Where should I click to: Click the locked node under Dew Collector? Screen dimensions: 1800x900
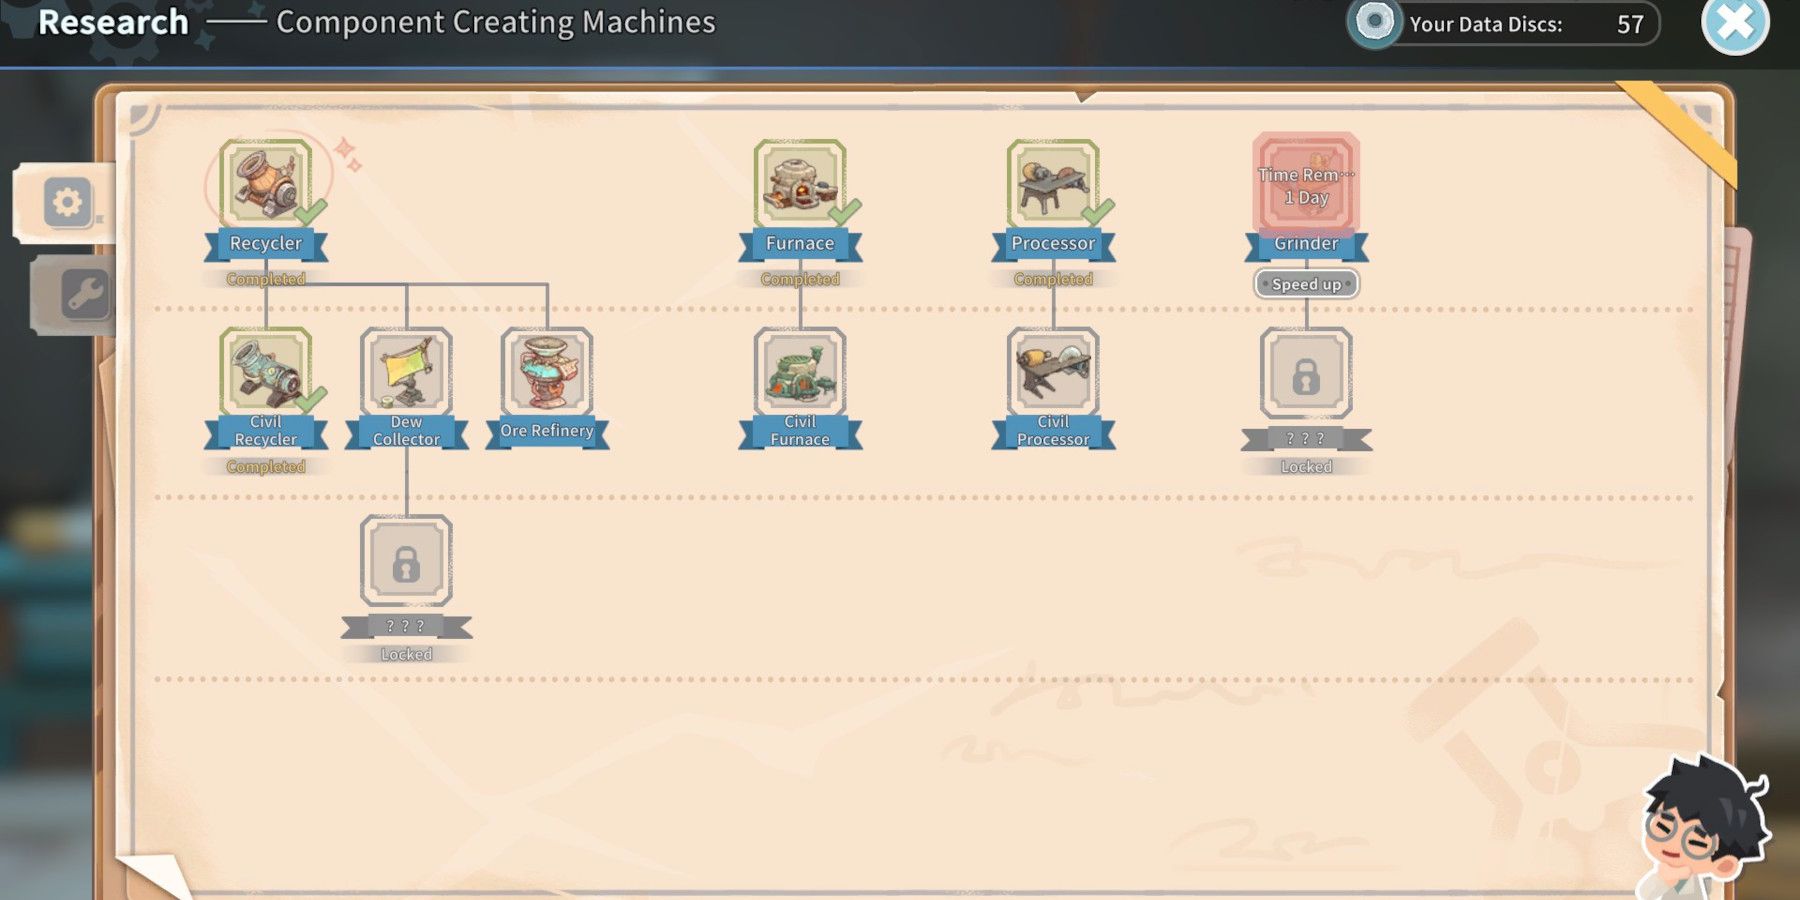tap(406, 561)
